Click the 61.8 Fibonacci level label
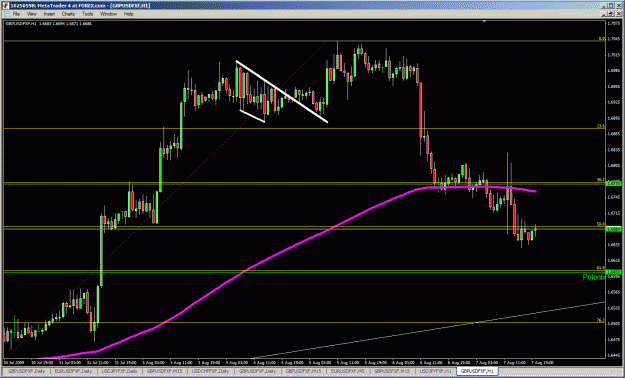Image resolution: width=625 pixels, height=378 pixels. point(601,268)
